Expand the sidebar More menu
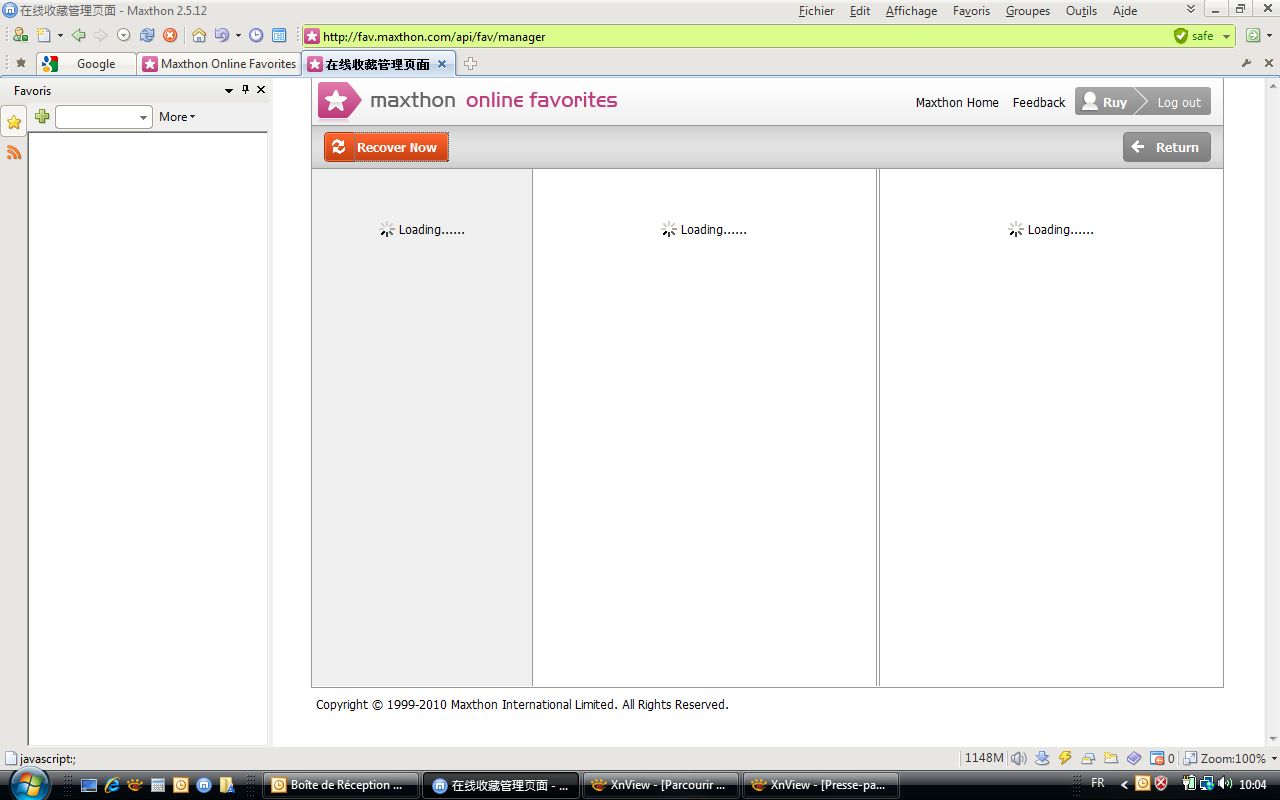This screenshot has width=1280, height=800. 177,117
